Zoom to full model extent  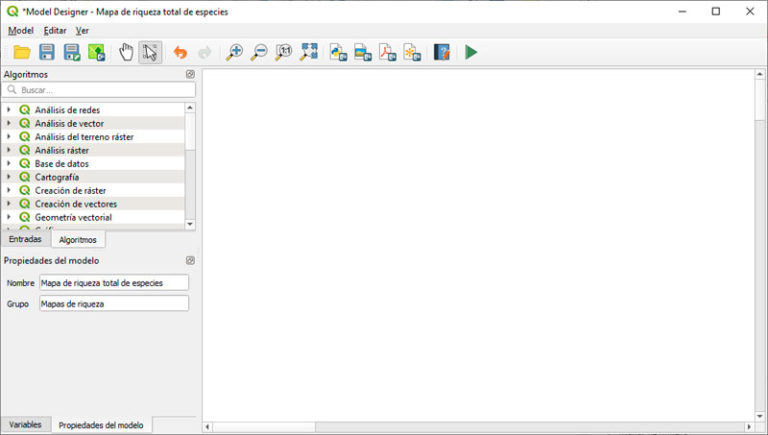pyautogui.click(x=309, y=52)
